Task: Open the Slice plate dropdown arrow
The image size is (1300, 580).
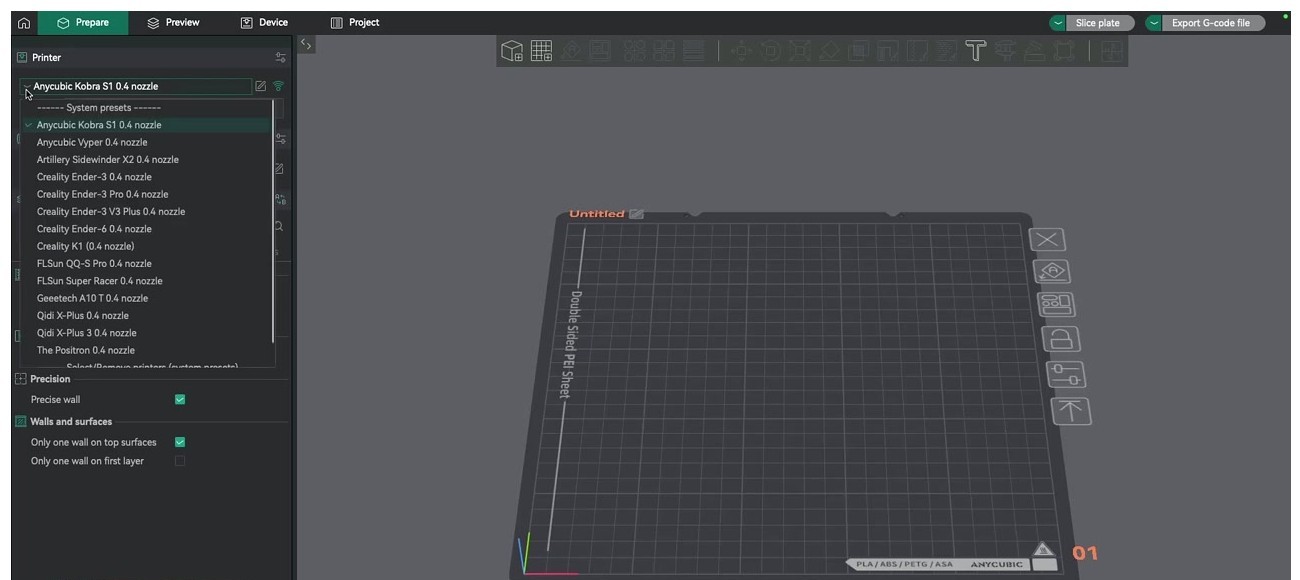Action: [1058, 23]
